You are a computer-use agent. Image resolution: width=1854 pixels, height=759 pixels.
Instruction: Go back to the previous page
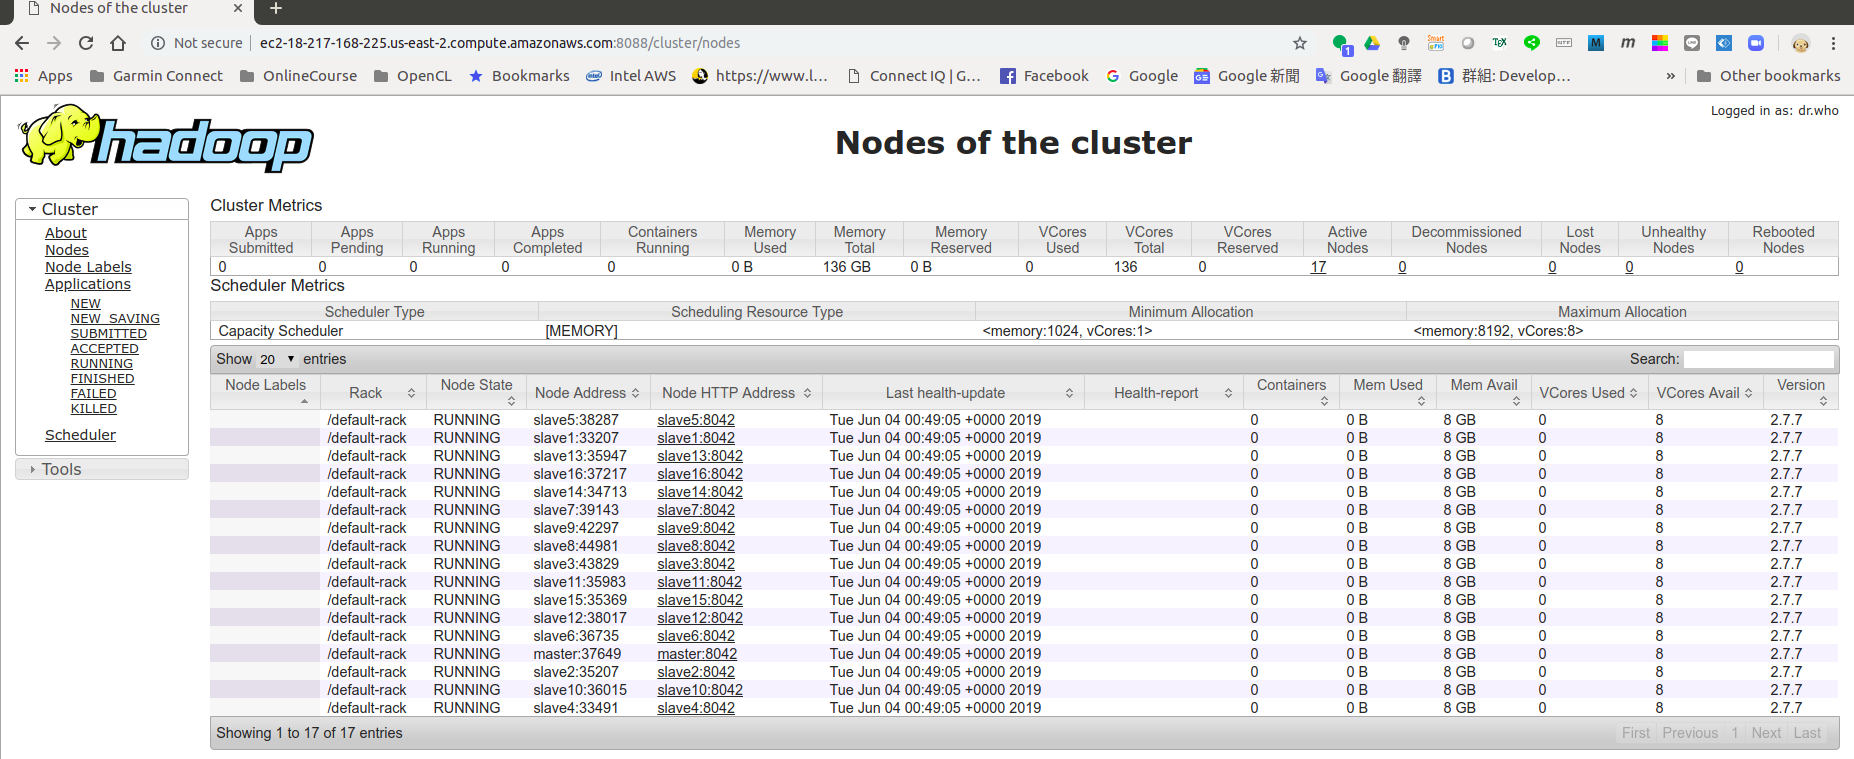[22, 43]
